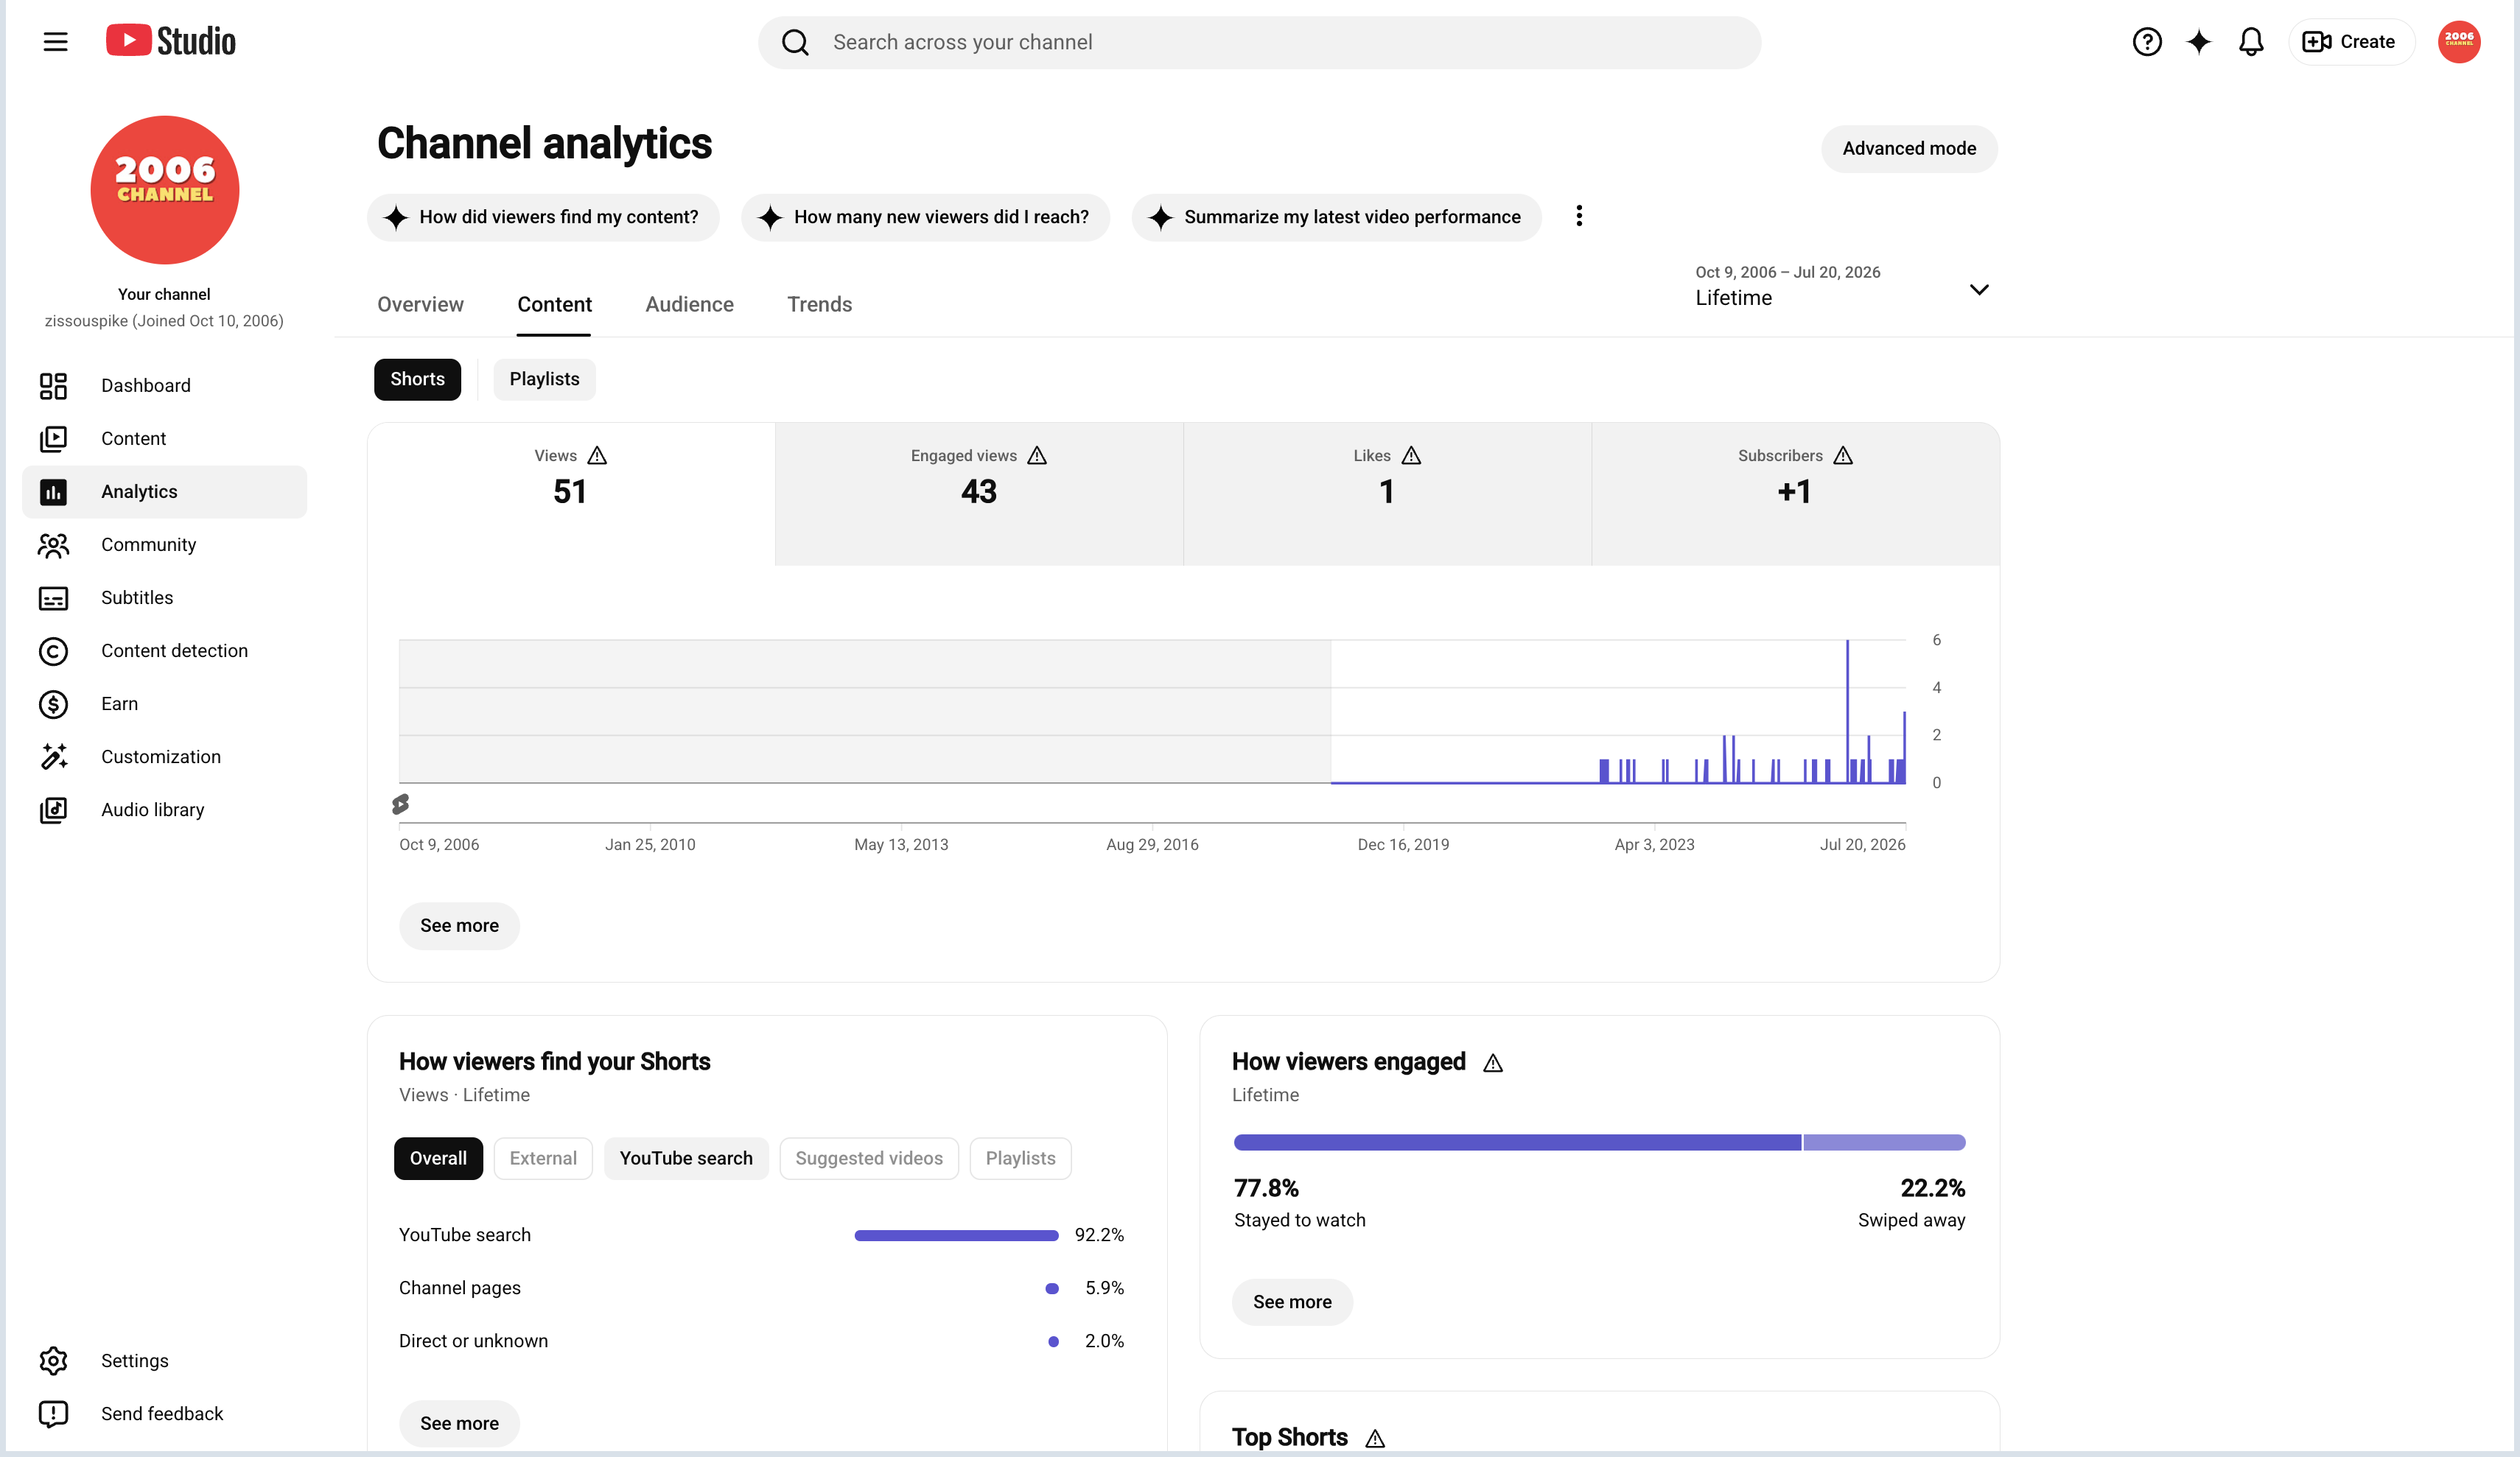Click the warning icon beside Views

click(x=597, y=456)
